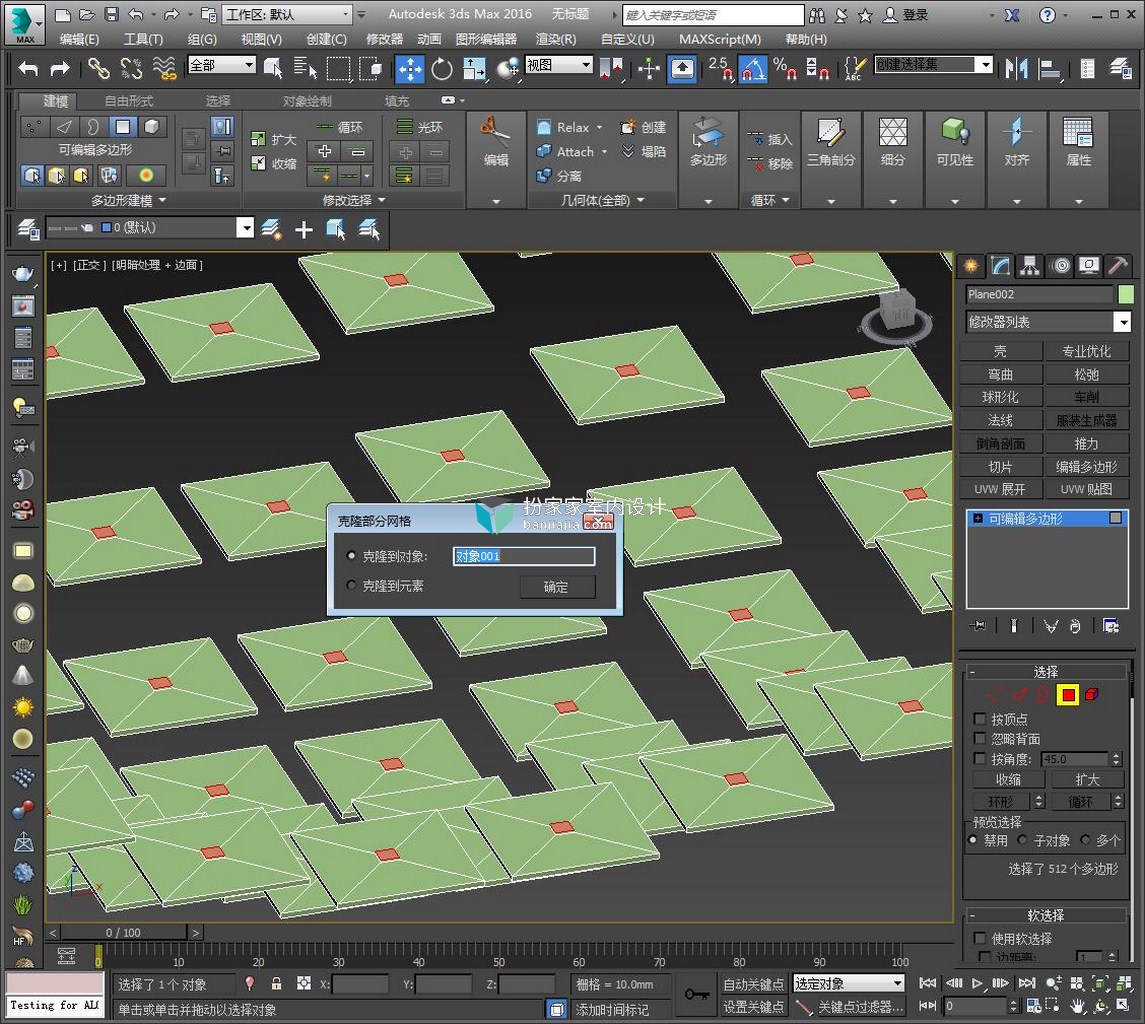This screenshot has height=1024, width=1145.
Task: Enable the By Vertex checkbox
Action: pos(980,719)
